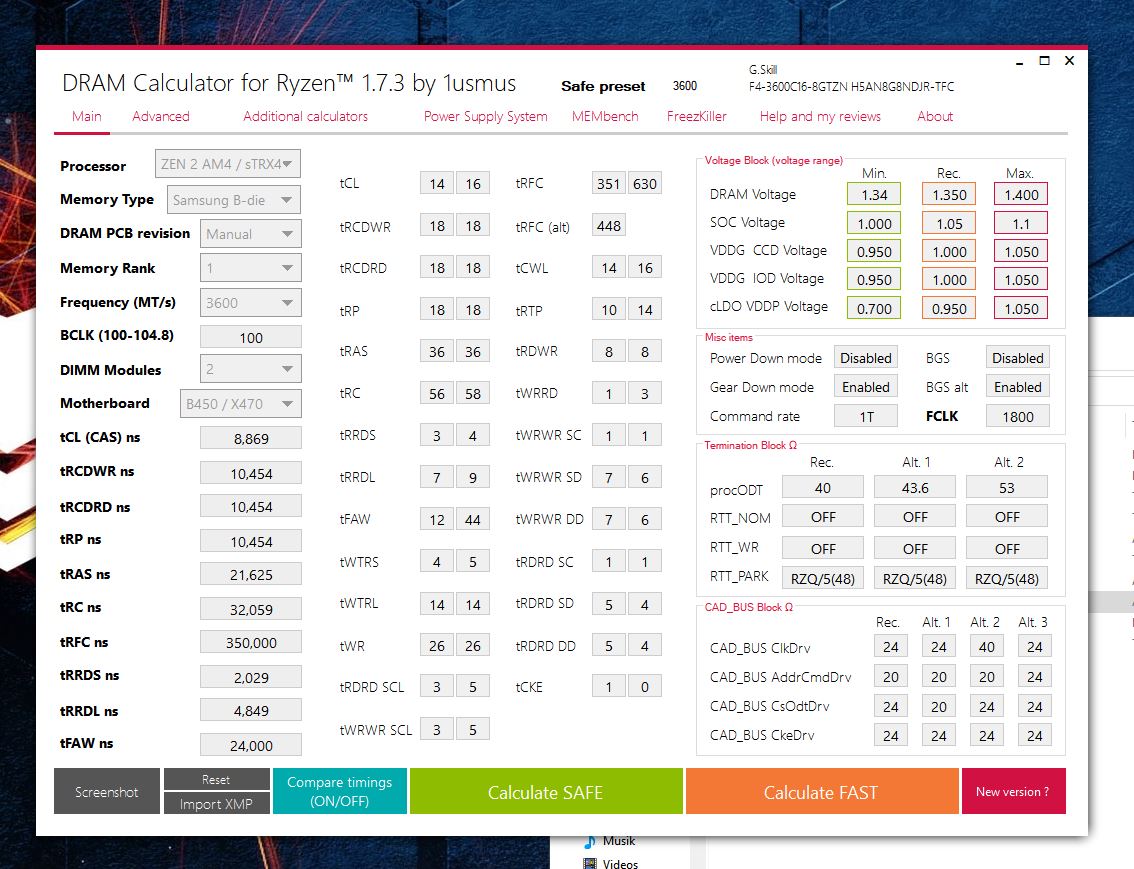Expand the Processor dropdown

pyautogui.click(x=228, y=164)
